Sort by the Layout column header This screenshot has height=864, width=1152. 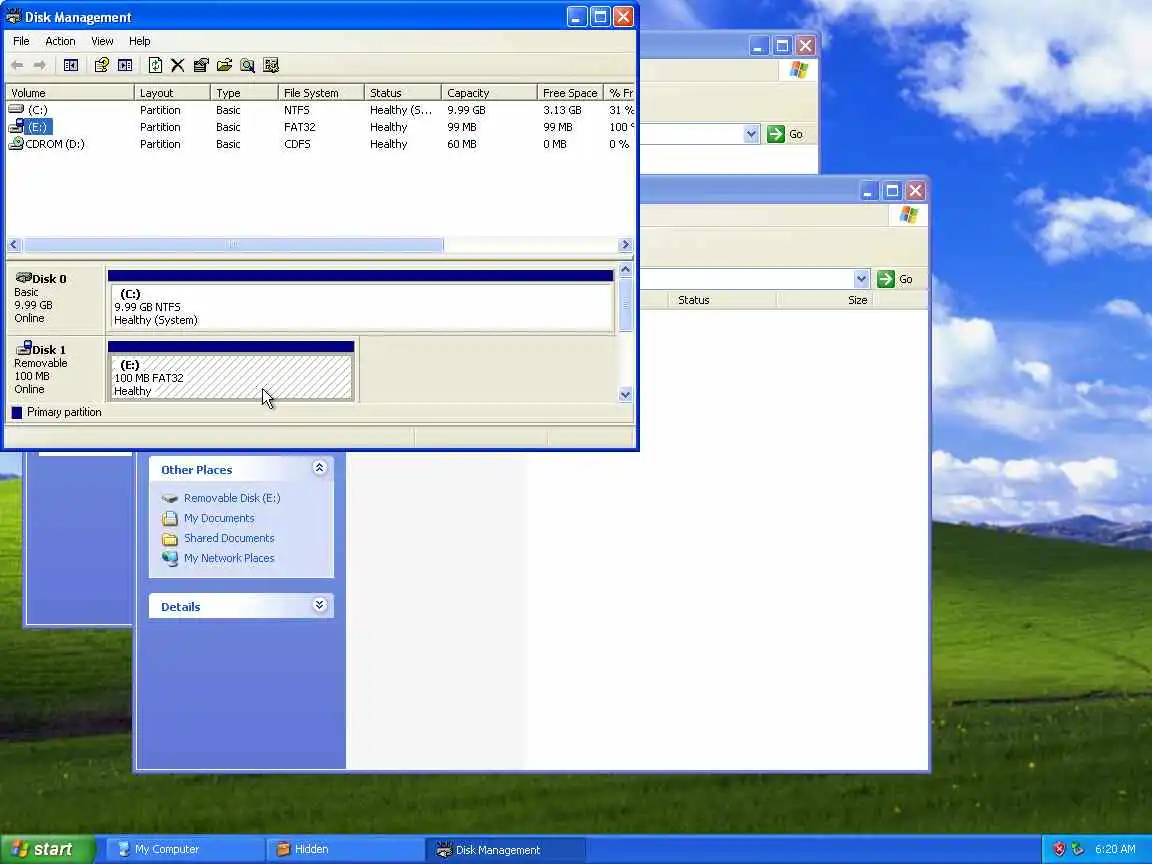[172, 93]
